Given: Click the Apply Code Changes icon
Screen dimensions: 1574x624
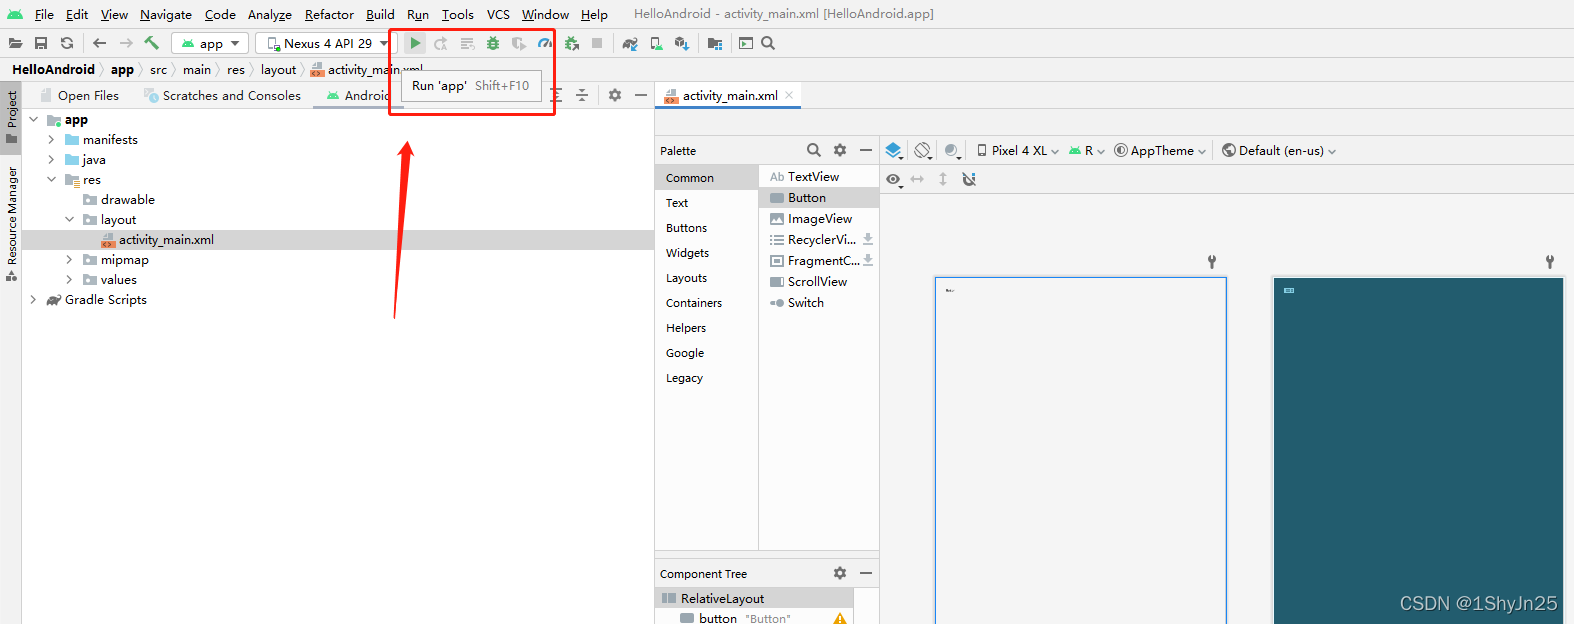Looking at the screenshot, I should tap(467, 43).
